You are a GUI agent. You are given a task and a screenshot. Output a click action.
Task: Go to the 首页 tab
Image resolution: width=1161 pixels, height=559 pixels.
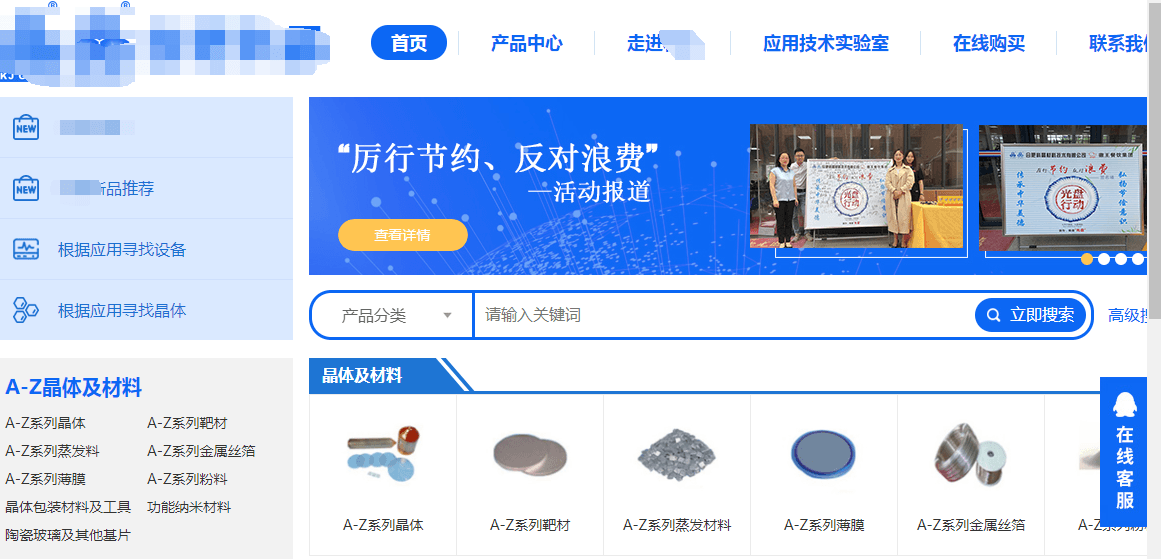[x=409, y=43]
